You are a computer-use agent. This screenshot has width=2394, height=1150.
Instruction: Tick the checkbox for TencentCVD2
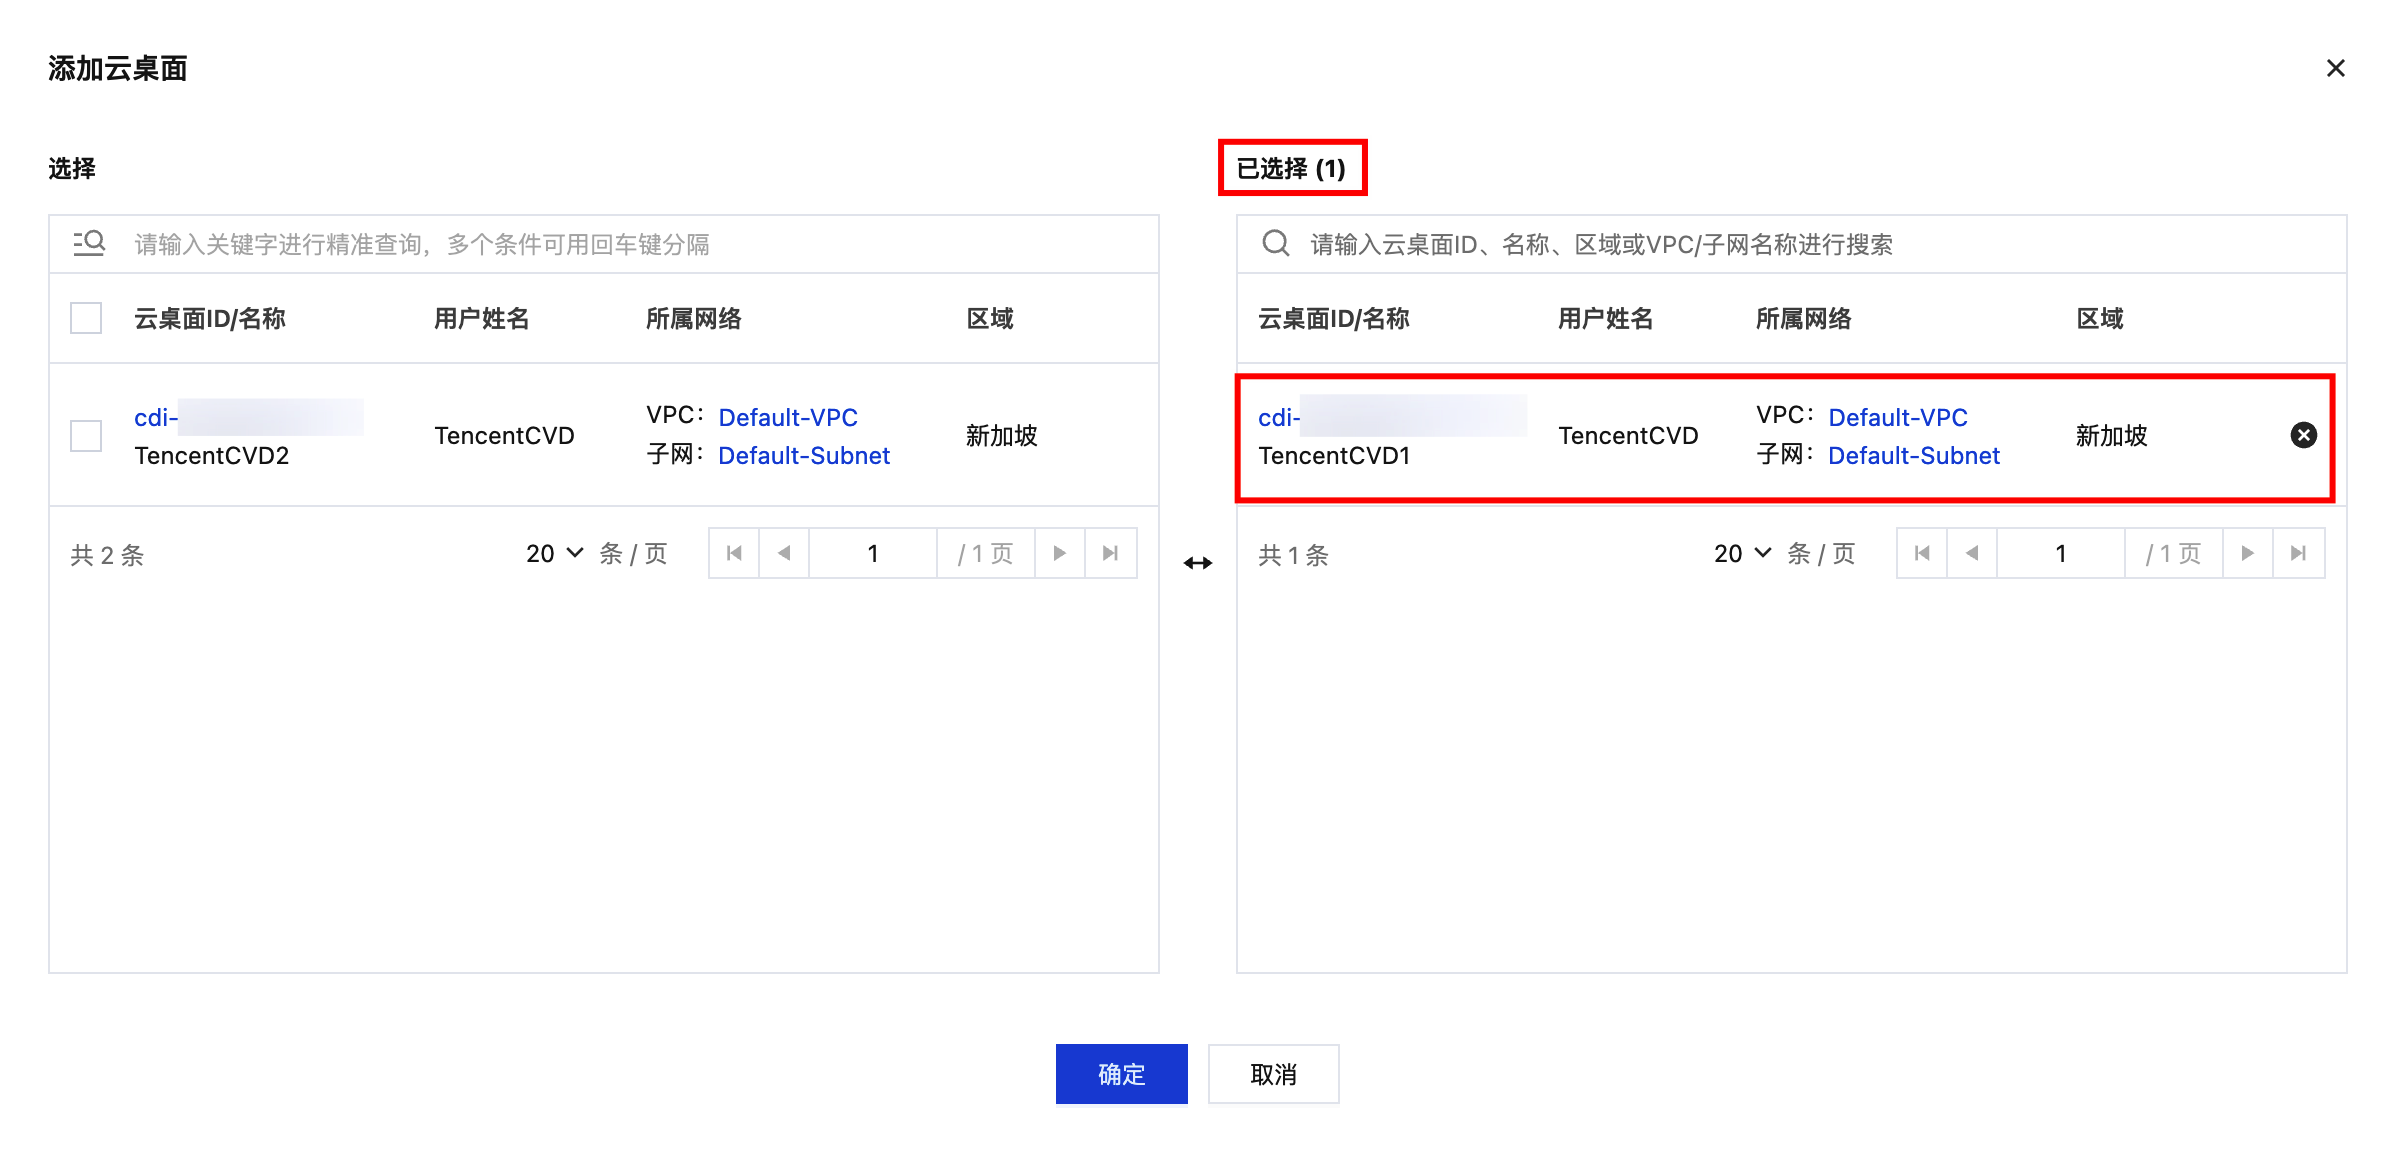[x=86, y=435]
